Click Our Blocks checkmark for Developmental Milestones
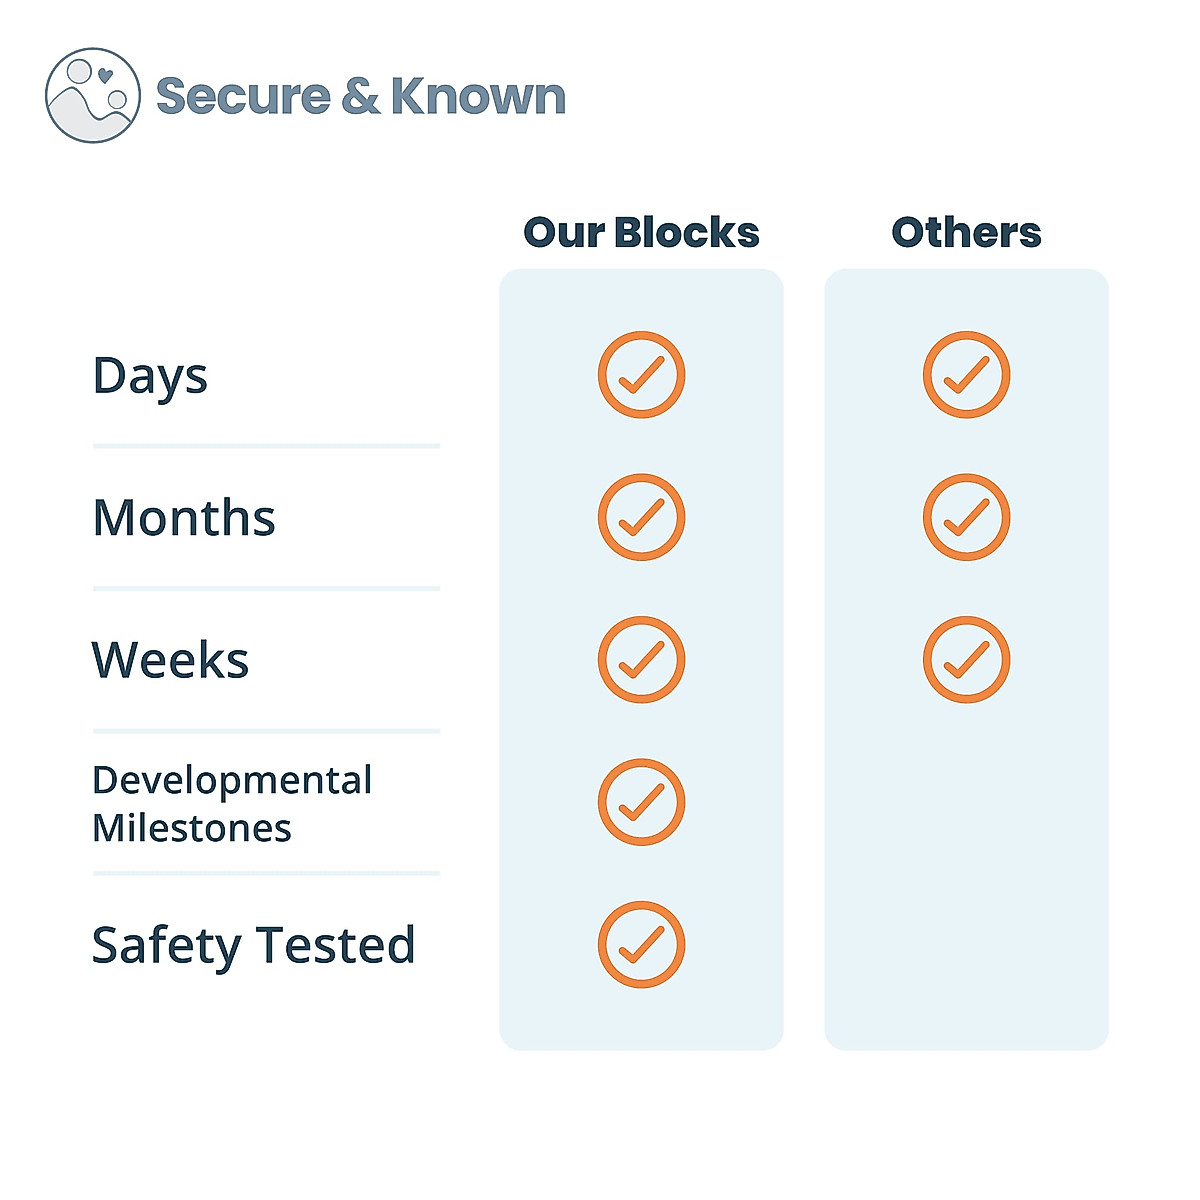The image size is (1200, 1200). (x=641, y=802)
